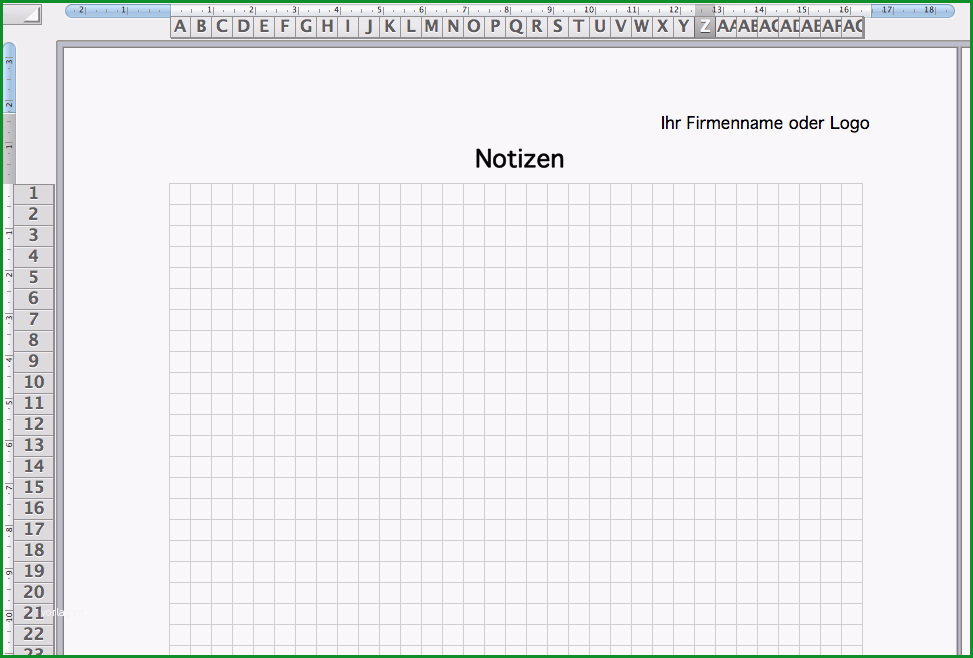Select row 17 header

click(34, 530)
